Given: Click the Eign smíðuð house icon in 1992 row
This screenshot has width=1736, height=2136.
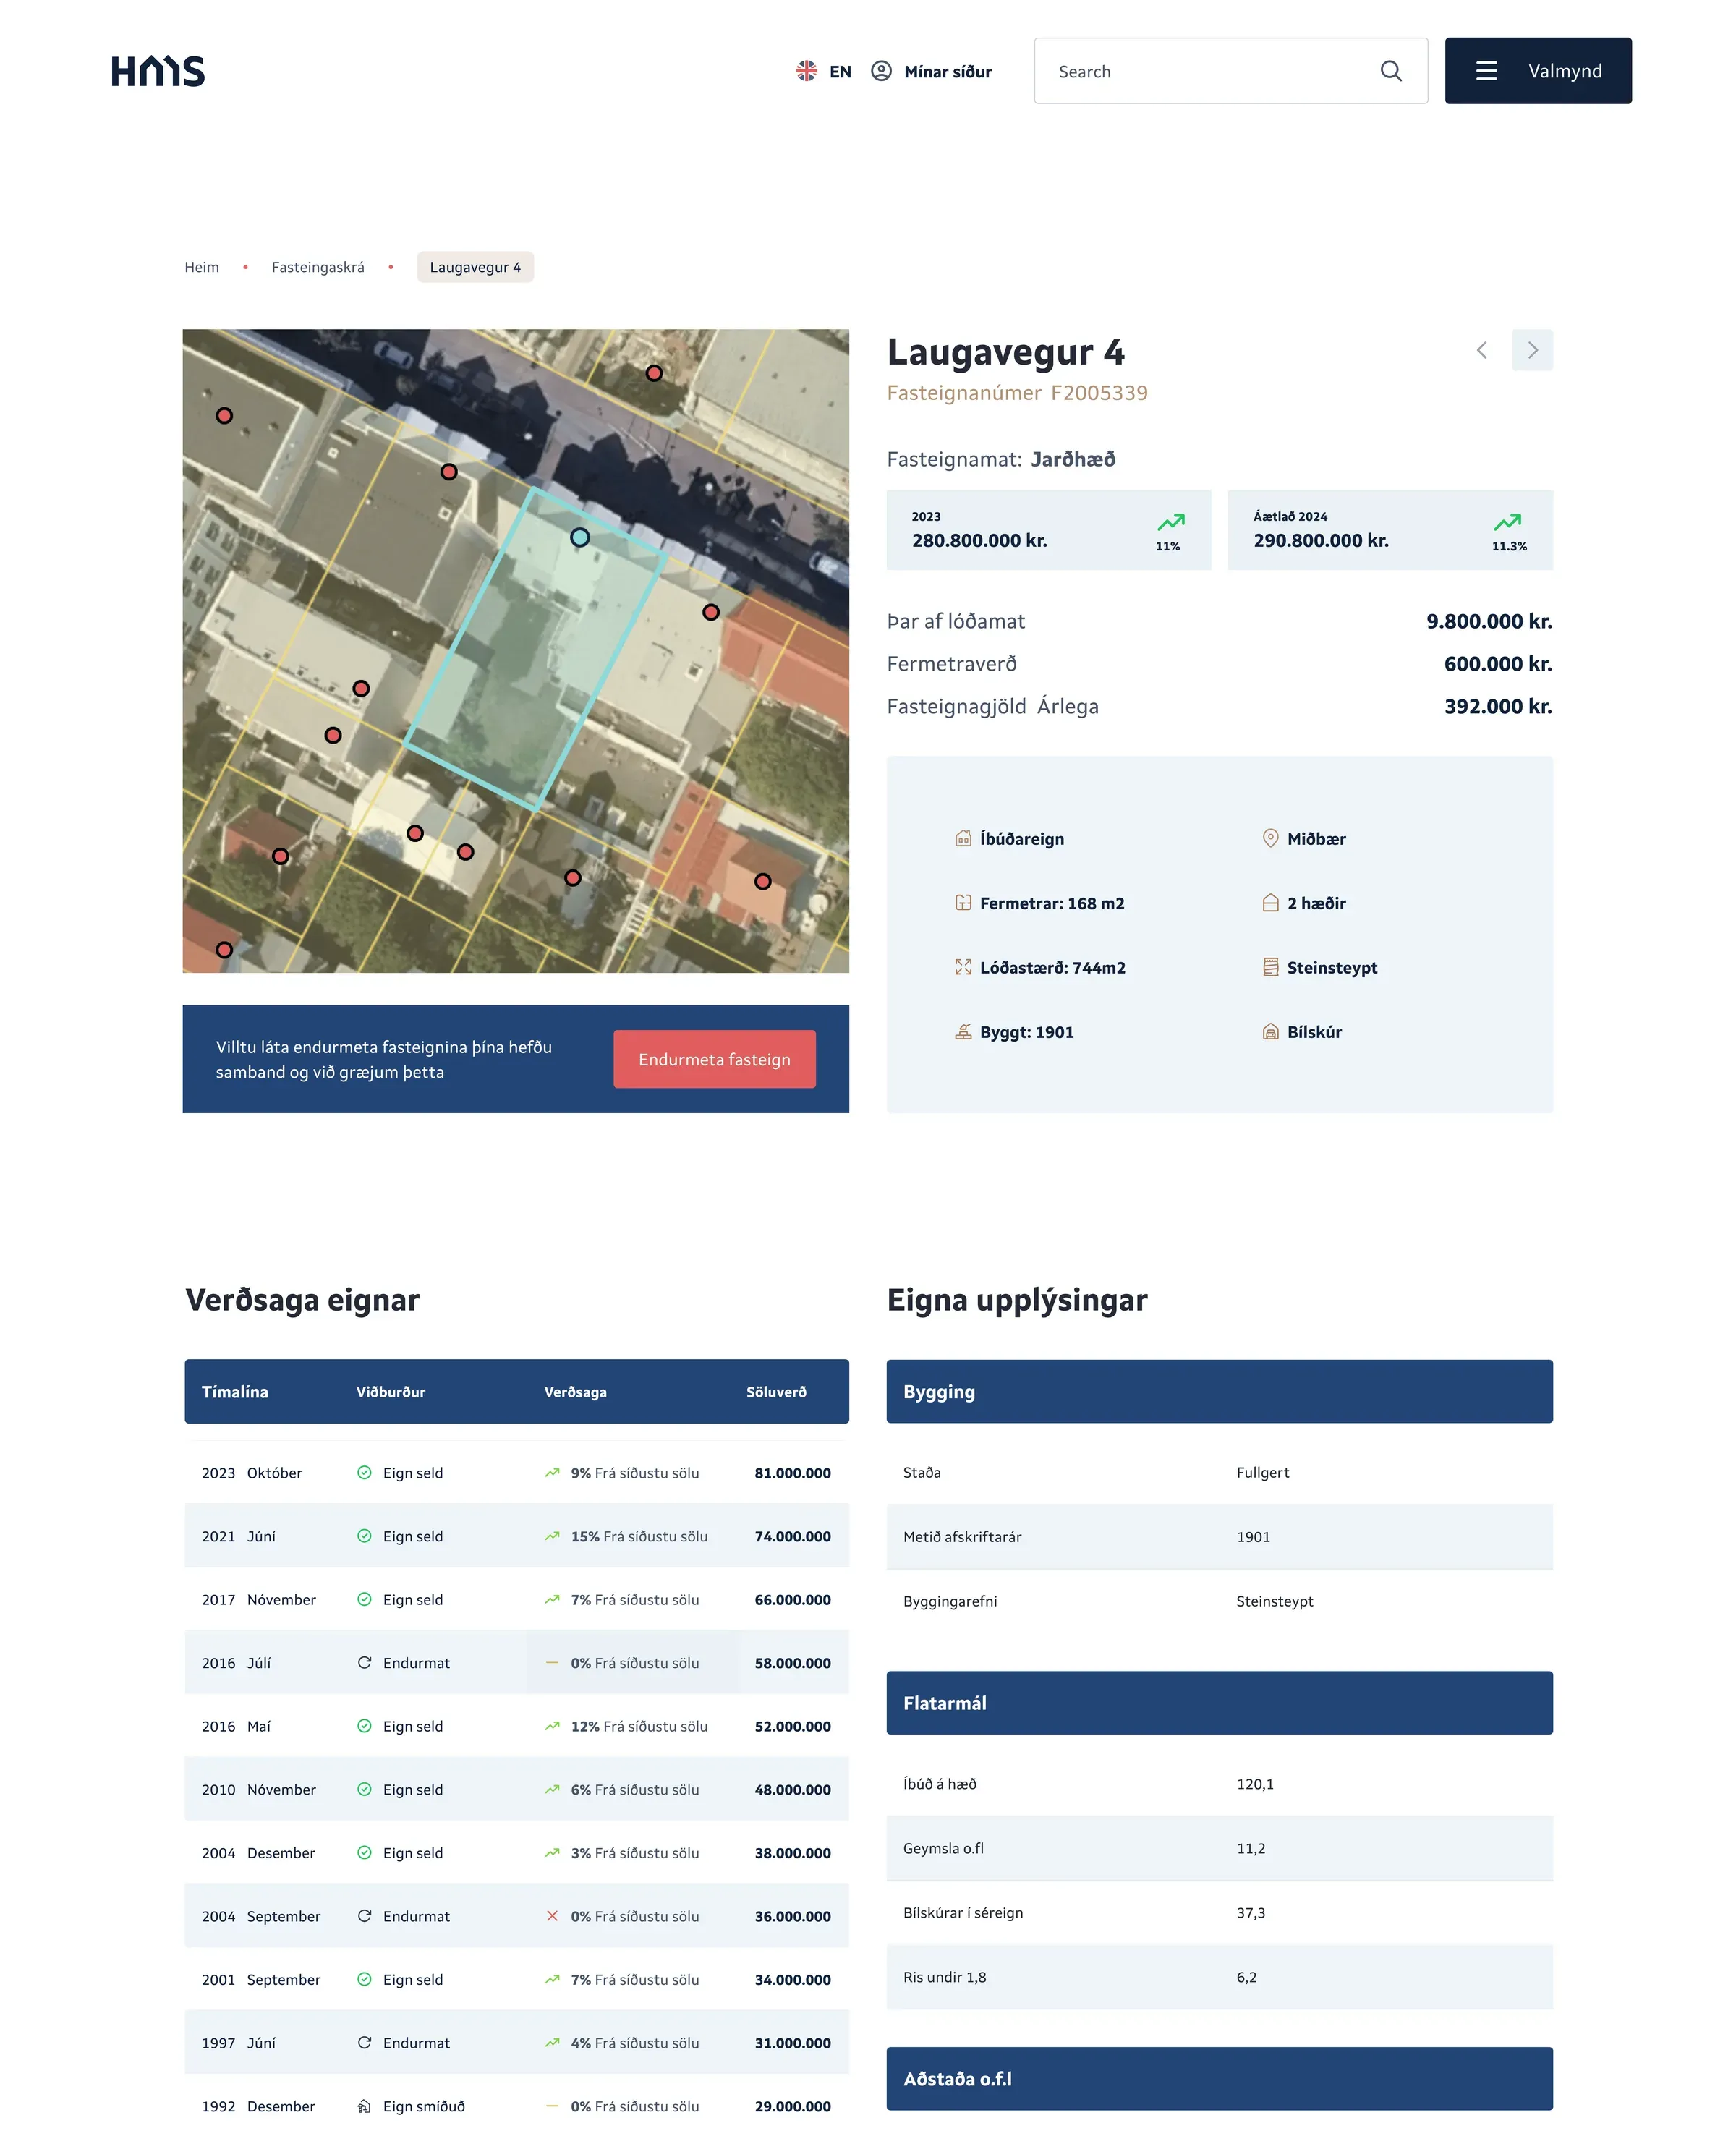Looking at the screenshot, I should (x=364, y=2106).
